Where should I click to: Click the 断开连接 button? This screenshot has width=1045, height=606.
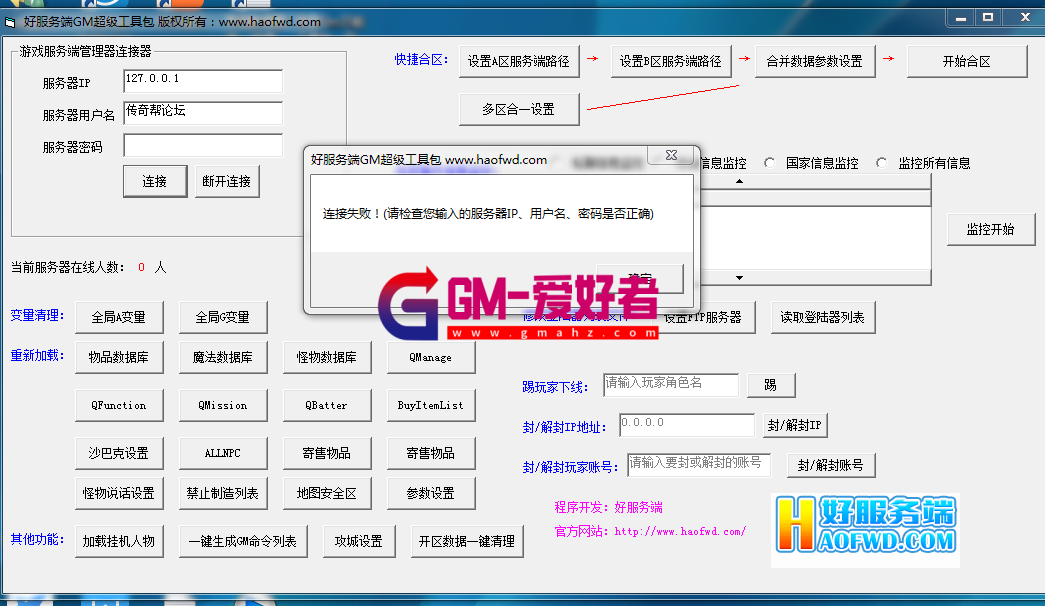tap(227, 181)
